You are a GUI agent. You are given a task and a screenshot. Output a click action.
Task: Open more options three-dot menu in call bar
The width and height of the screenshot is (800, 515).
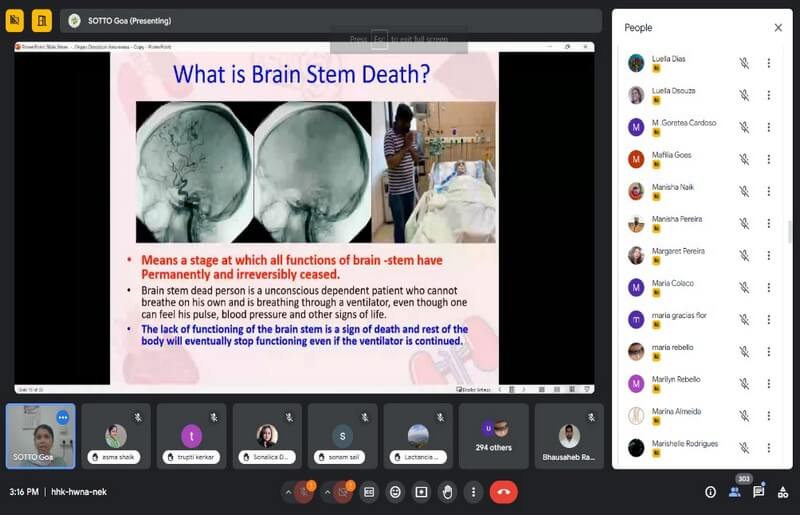pos(473,492)
